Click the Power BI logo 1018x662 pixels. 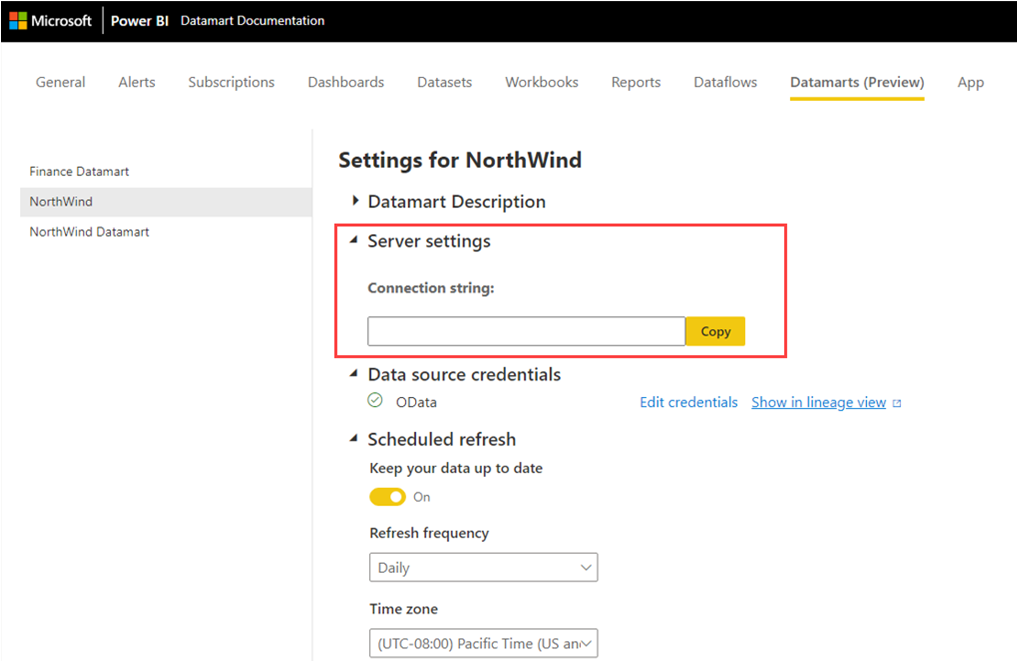[x=139, y=20]
